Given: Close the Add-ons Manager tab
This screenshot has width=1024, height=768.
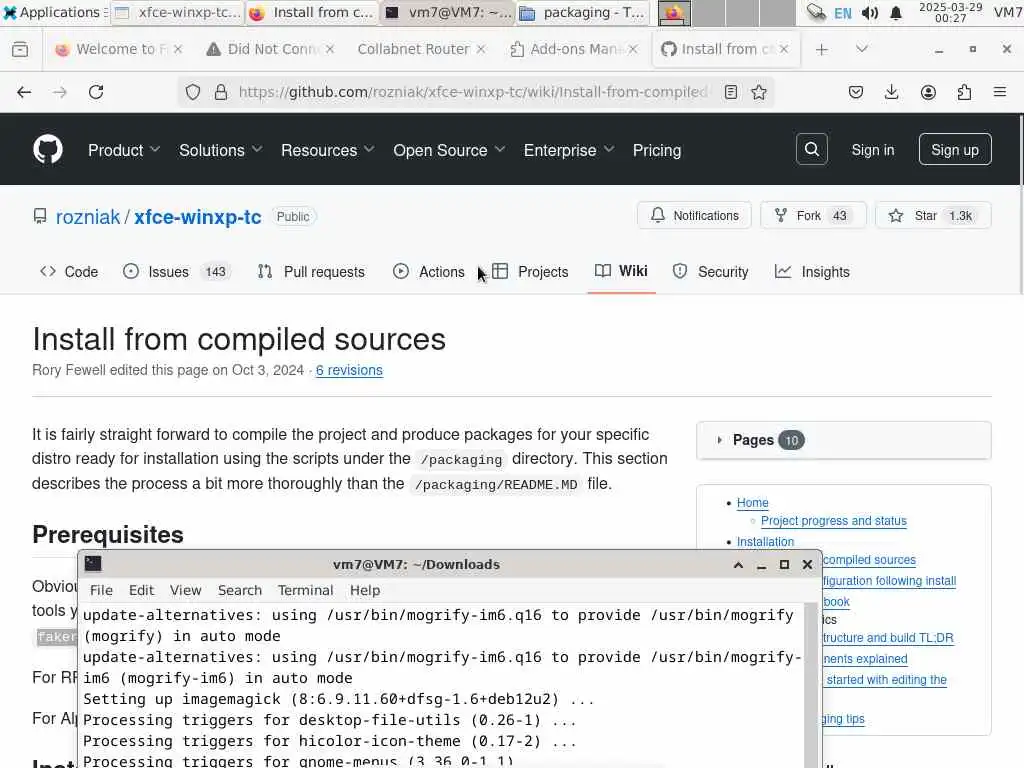Looking at the screenshot, I should click(x=633, y=49).
